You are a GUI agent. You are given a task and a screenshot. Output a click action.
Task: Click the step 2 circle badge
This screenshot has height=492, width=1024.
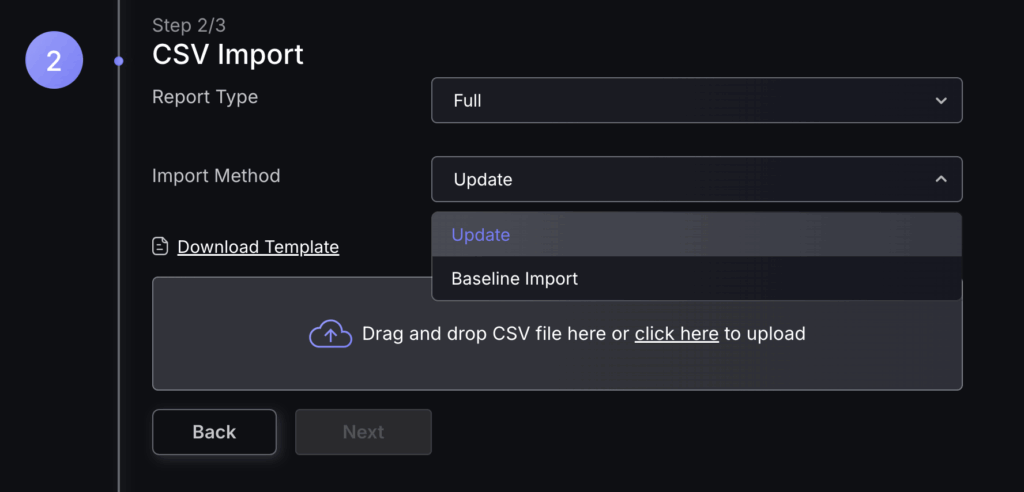tap(54, 61)
